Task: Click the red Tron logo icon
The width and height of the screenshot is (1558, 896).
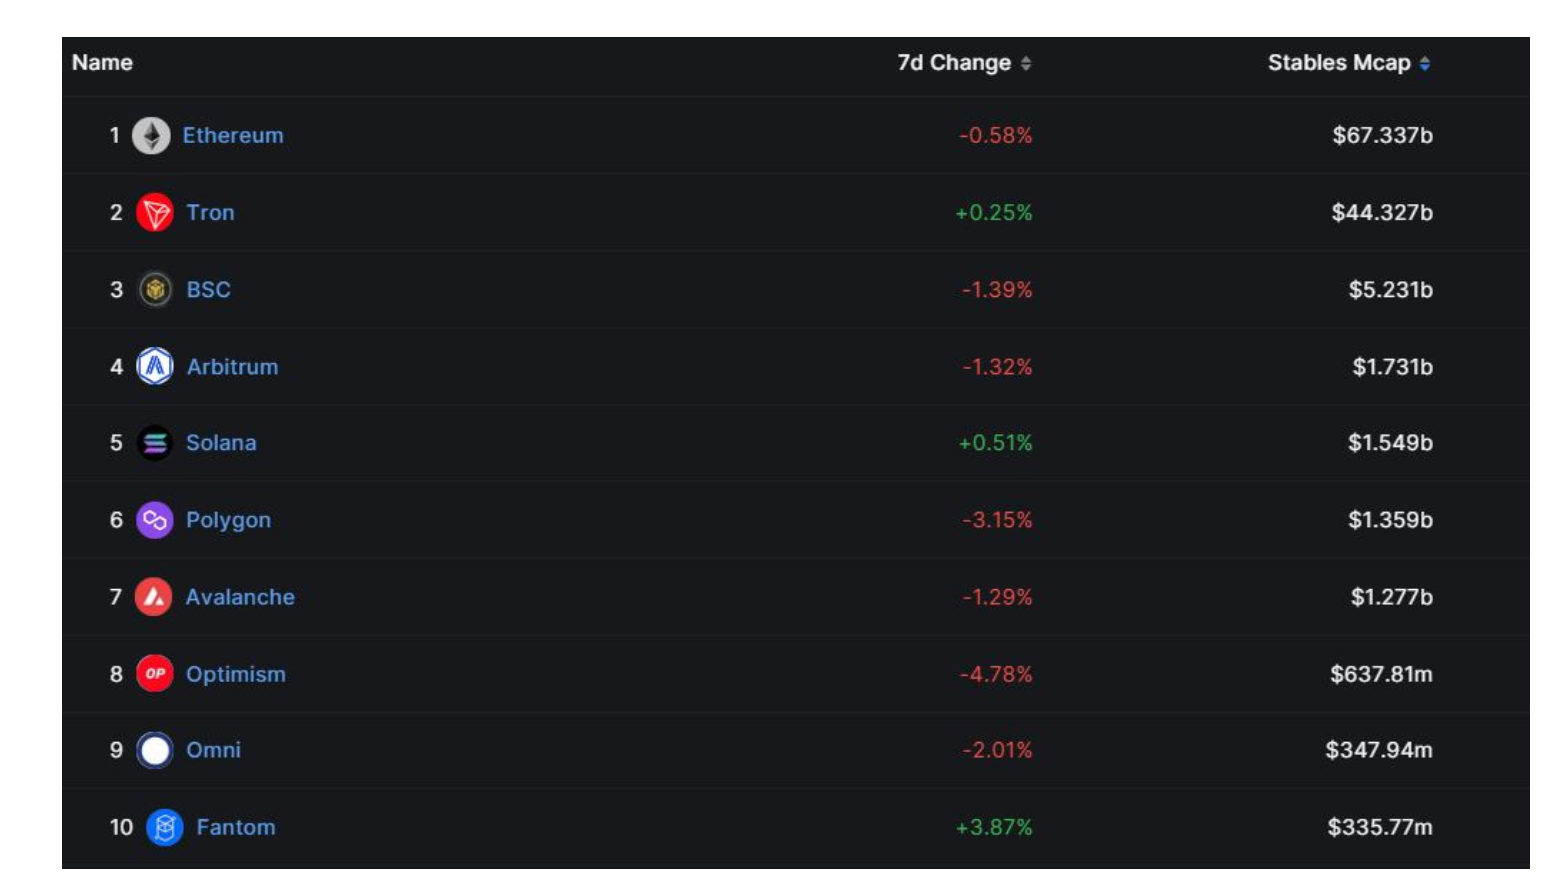Action: 155,213
